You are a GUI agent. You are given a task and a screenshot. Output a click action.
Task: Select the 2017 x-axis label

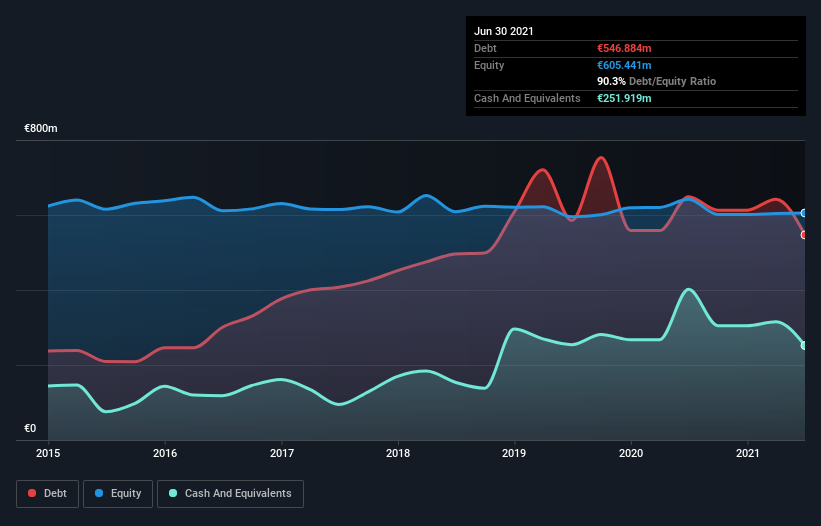(x=282, y=453)
